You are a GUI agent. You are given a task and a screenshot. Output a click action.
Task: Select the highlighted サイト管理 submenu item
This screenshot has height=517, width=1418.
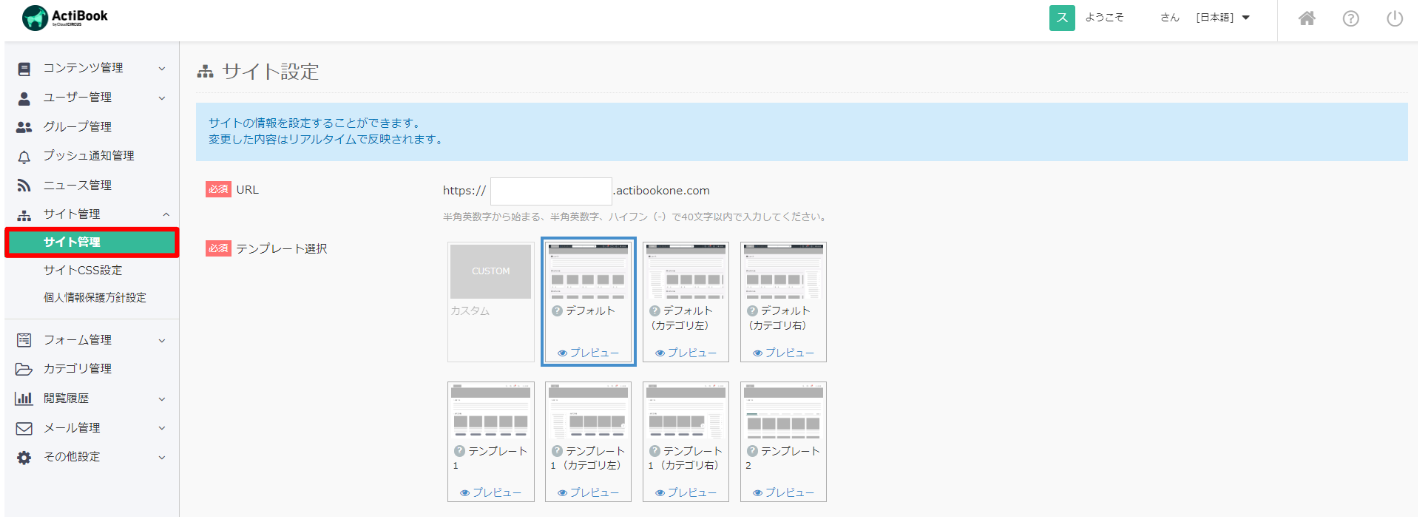[92, 242]
